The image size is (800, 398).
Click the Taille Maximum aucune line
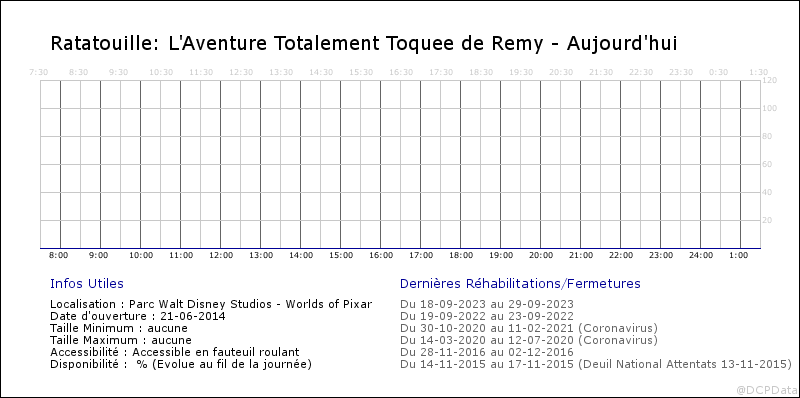[x=121, y=340]
